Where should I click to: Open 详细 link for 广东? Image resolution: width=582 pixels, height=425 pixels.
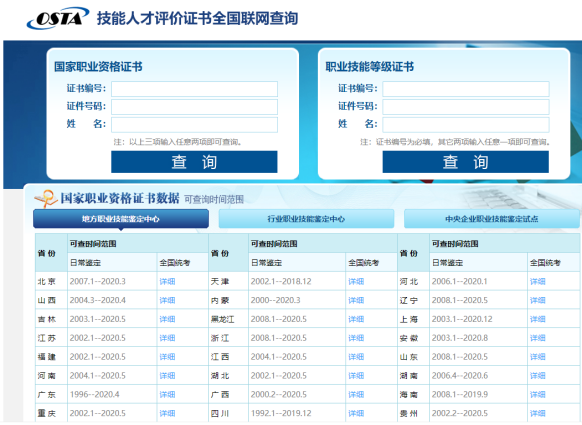point(167,394)
